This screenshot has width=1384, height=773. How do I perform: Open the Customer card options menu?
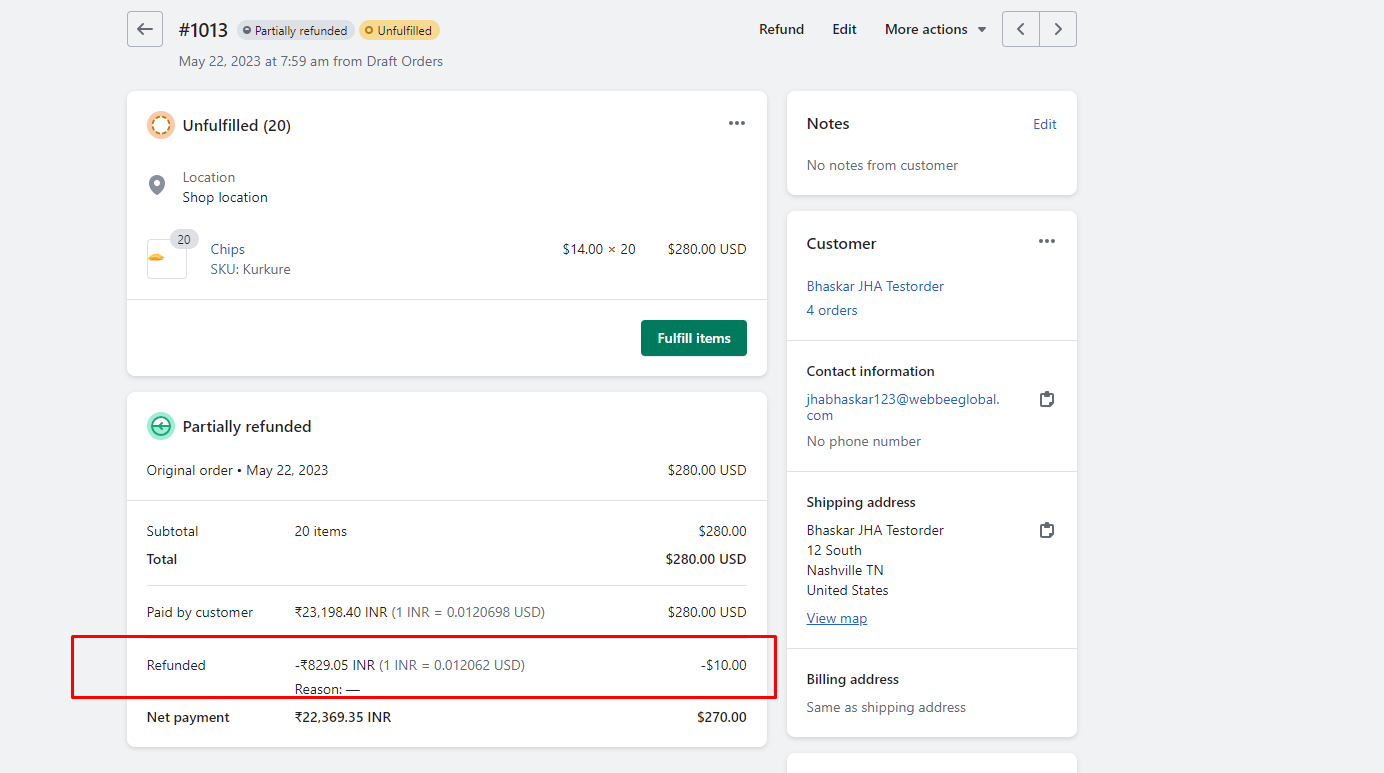click(x=1047, y=241)
